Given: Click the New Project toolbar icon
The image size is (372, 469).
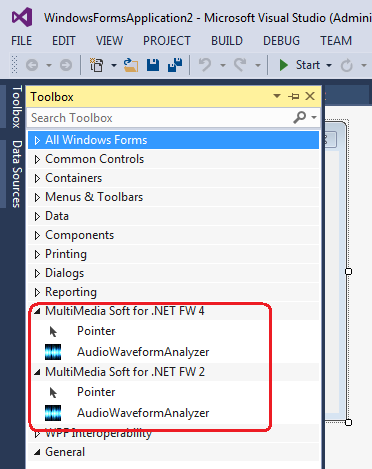Looking at the screenshot, I should point(97,65).
